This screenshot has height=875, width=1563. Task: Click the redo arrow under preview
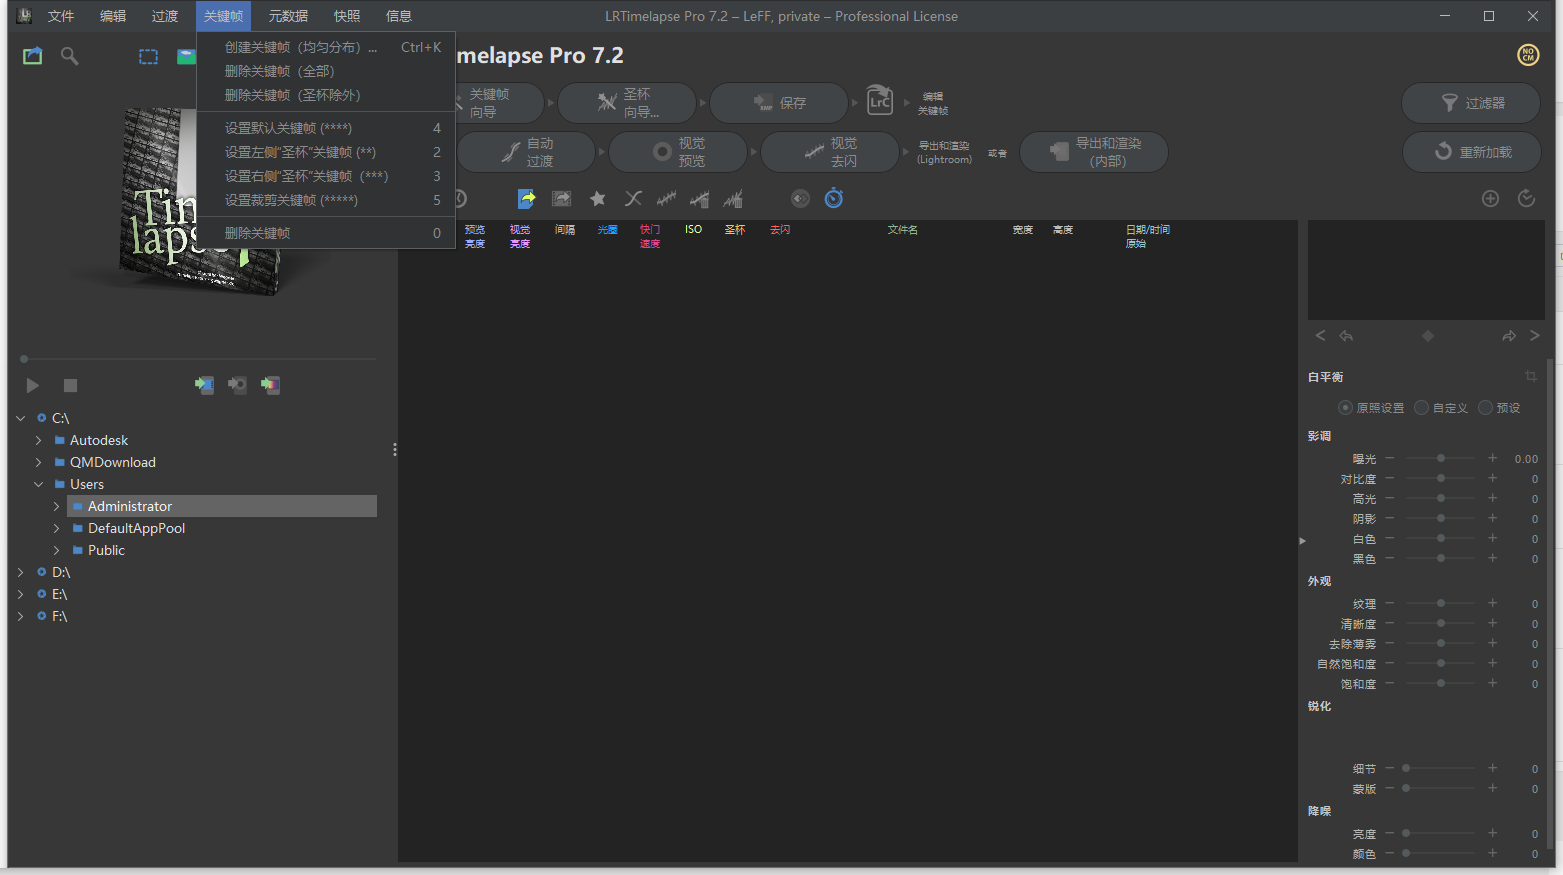1509,336
